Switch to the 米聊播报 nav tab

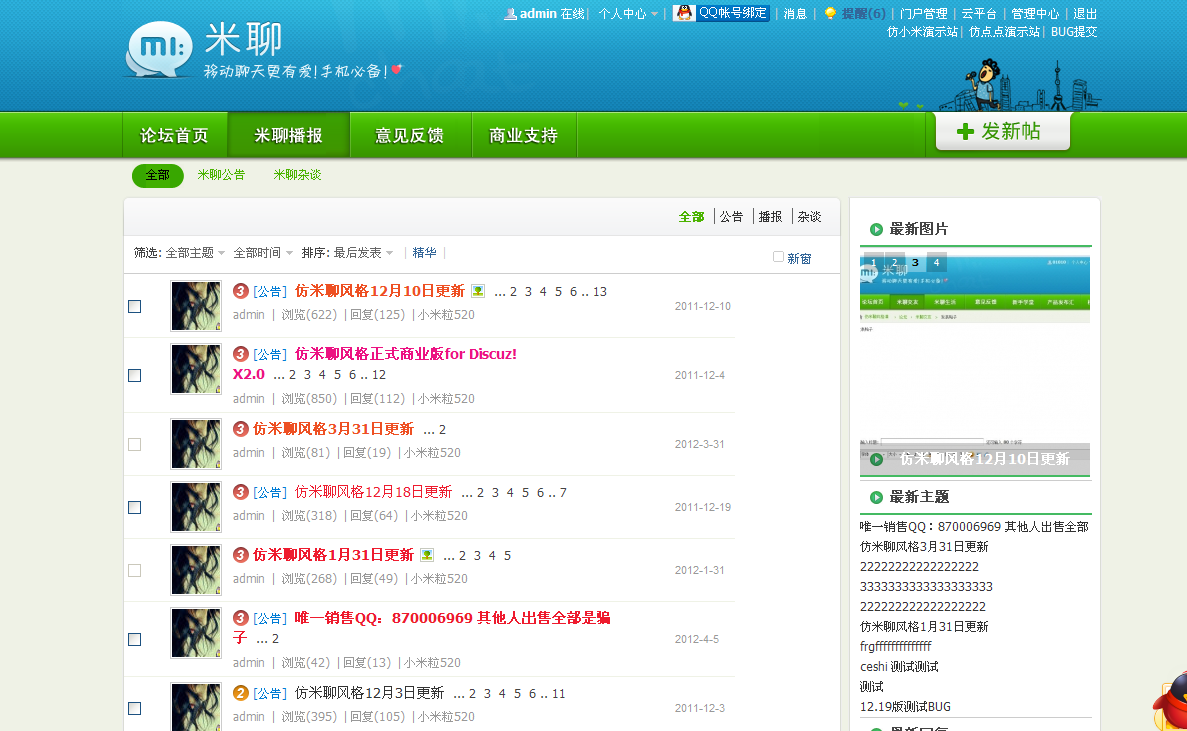tap(288, 135)
